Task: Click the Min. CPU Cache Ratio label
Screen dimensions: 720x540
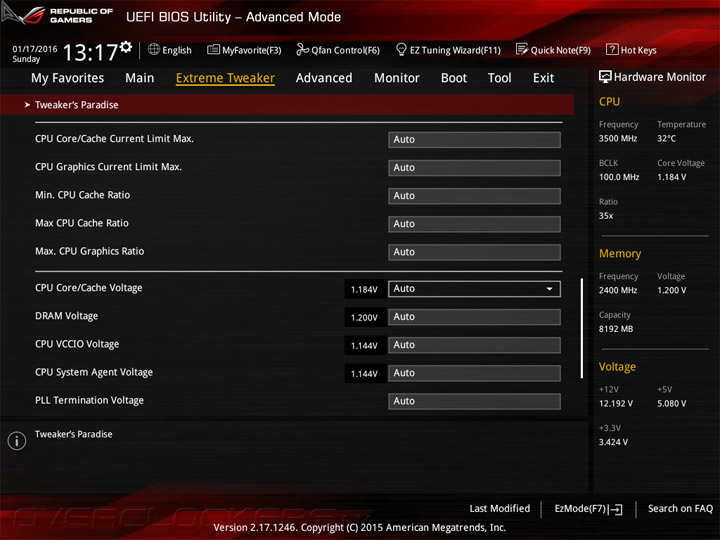Action: [x=83, y=195]
